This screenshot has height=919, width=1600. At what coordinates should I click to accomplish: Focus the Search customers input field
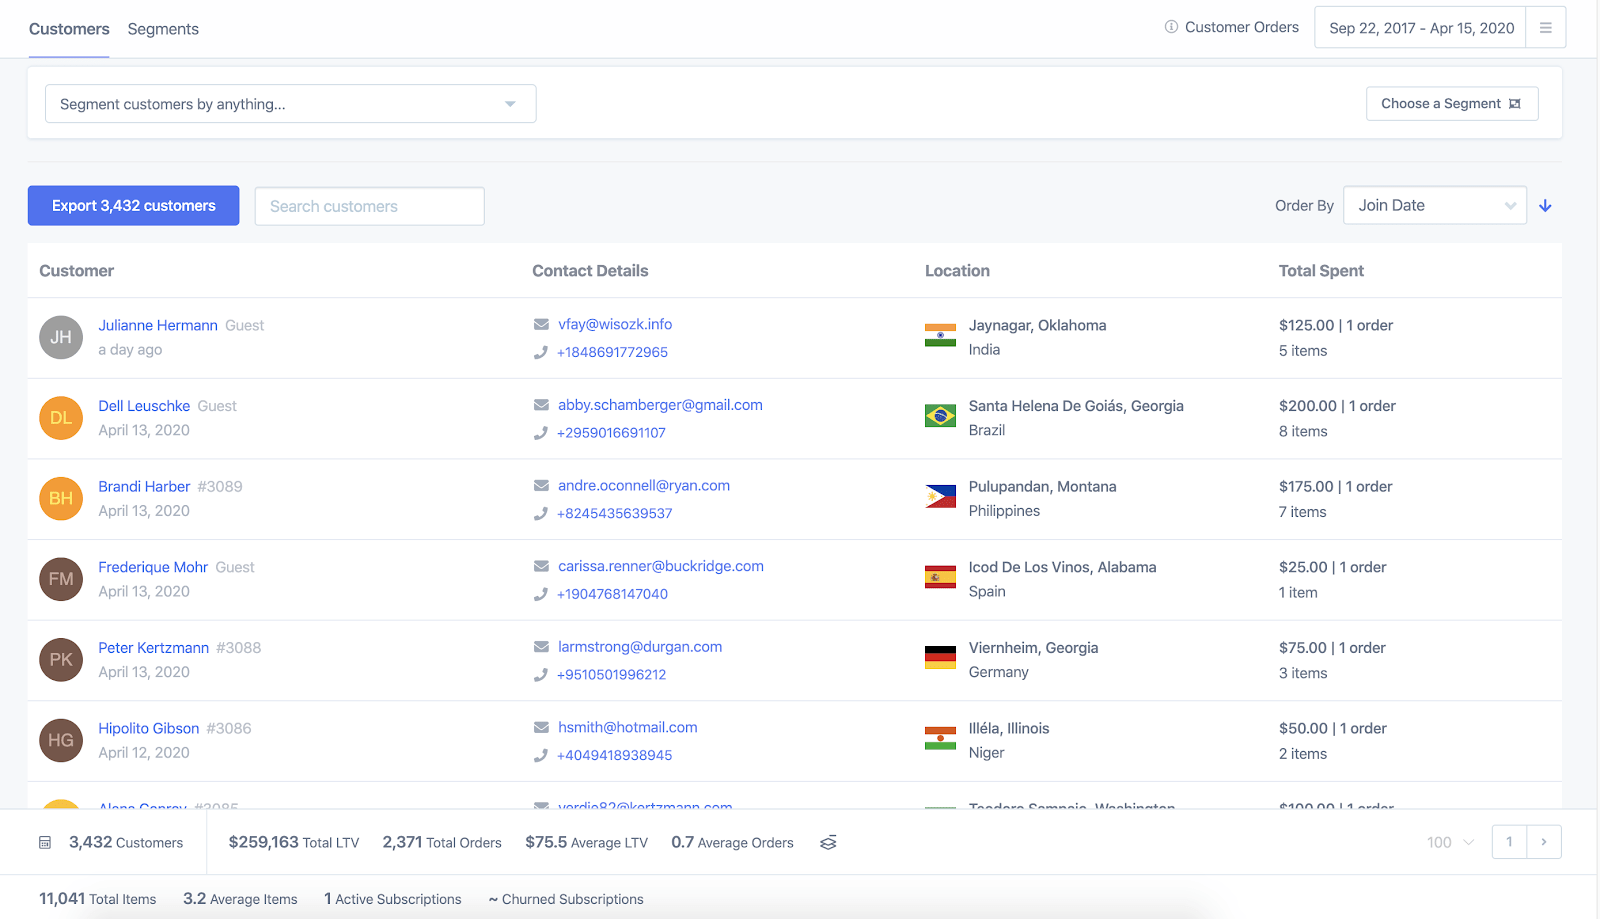pyautogui.click(x=369, y=207)
